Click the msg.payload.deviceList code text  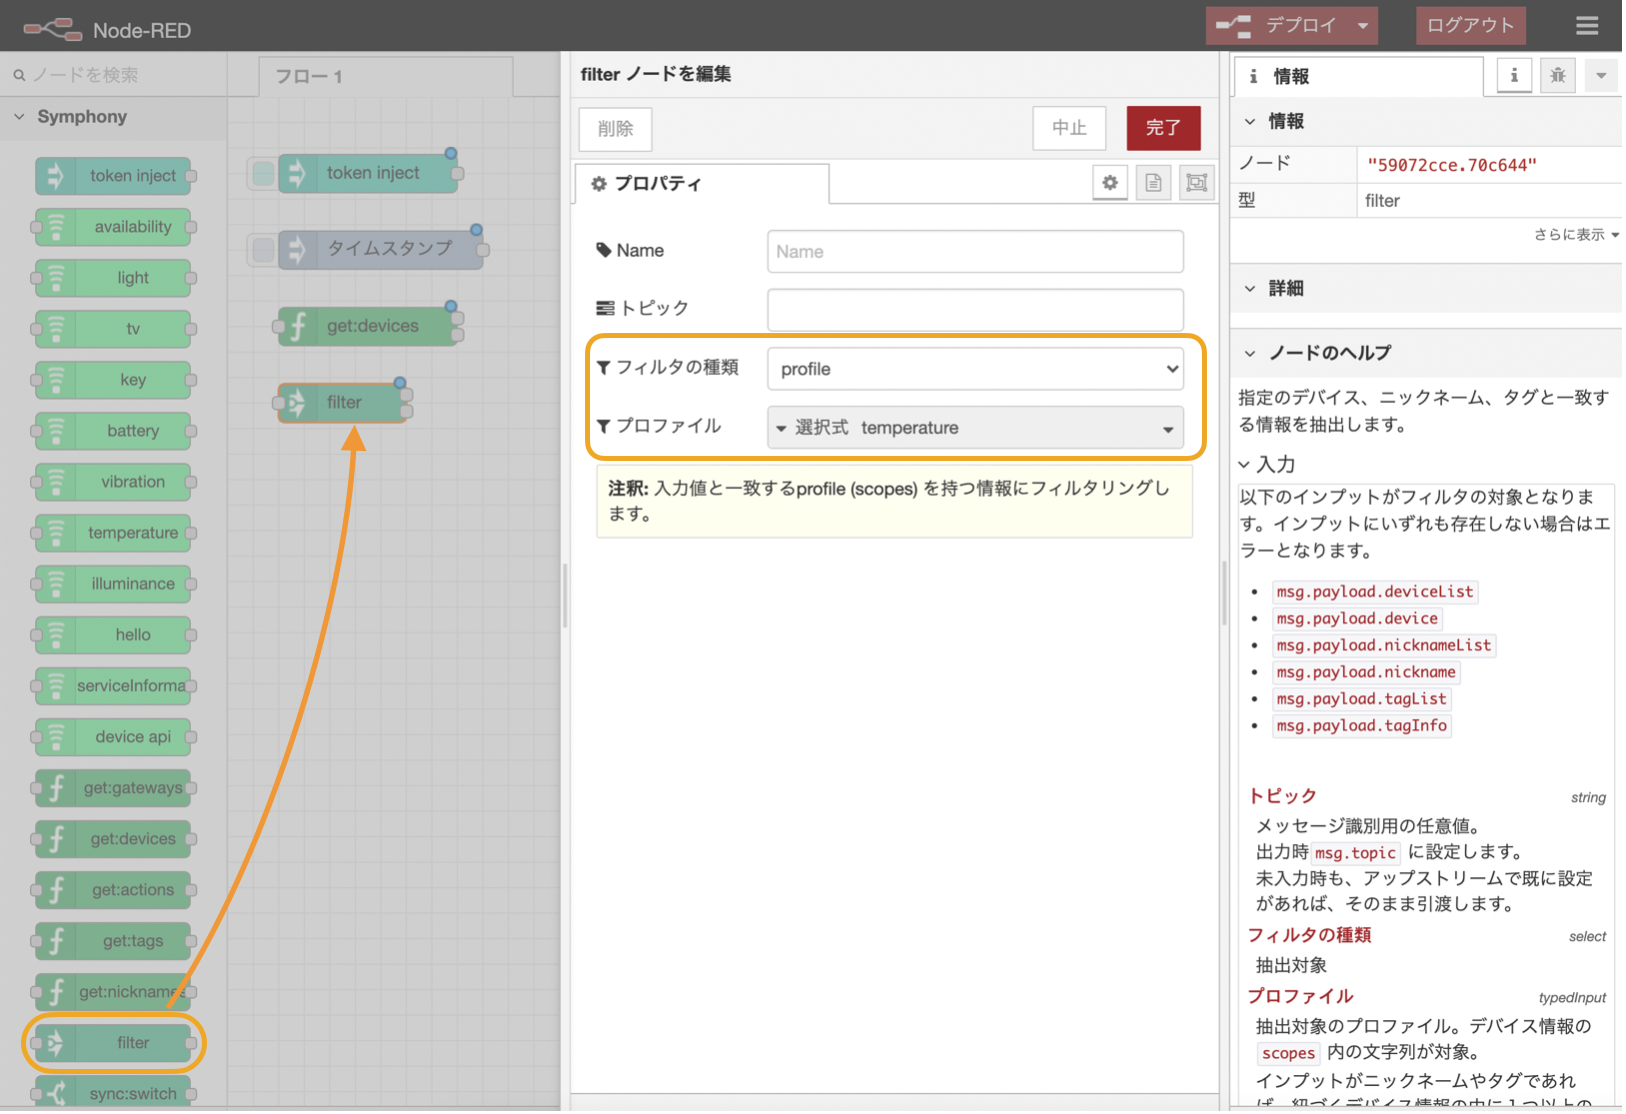tap(1375, 592)
